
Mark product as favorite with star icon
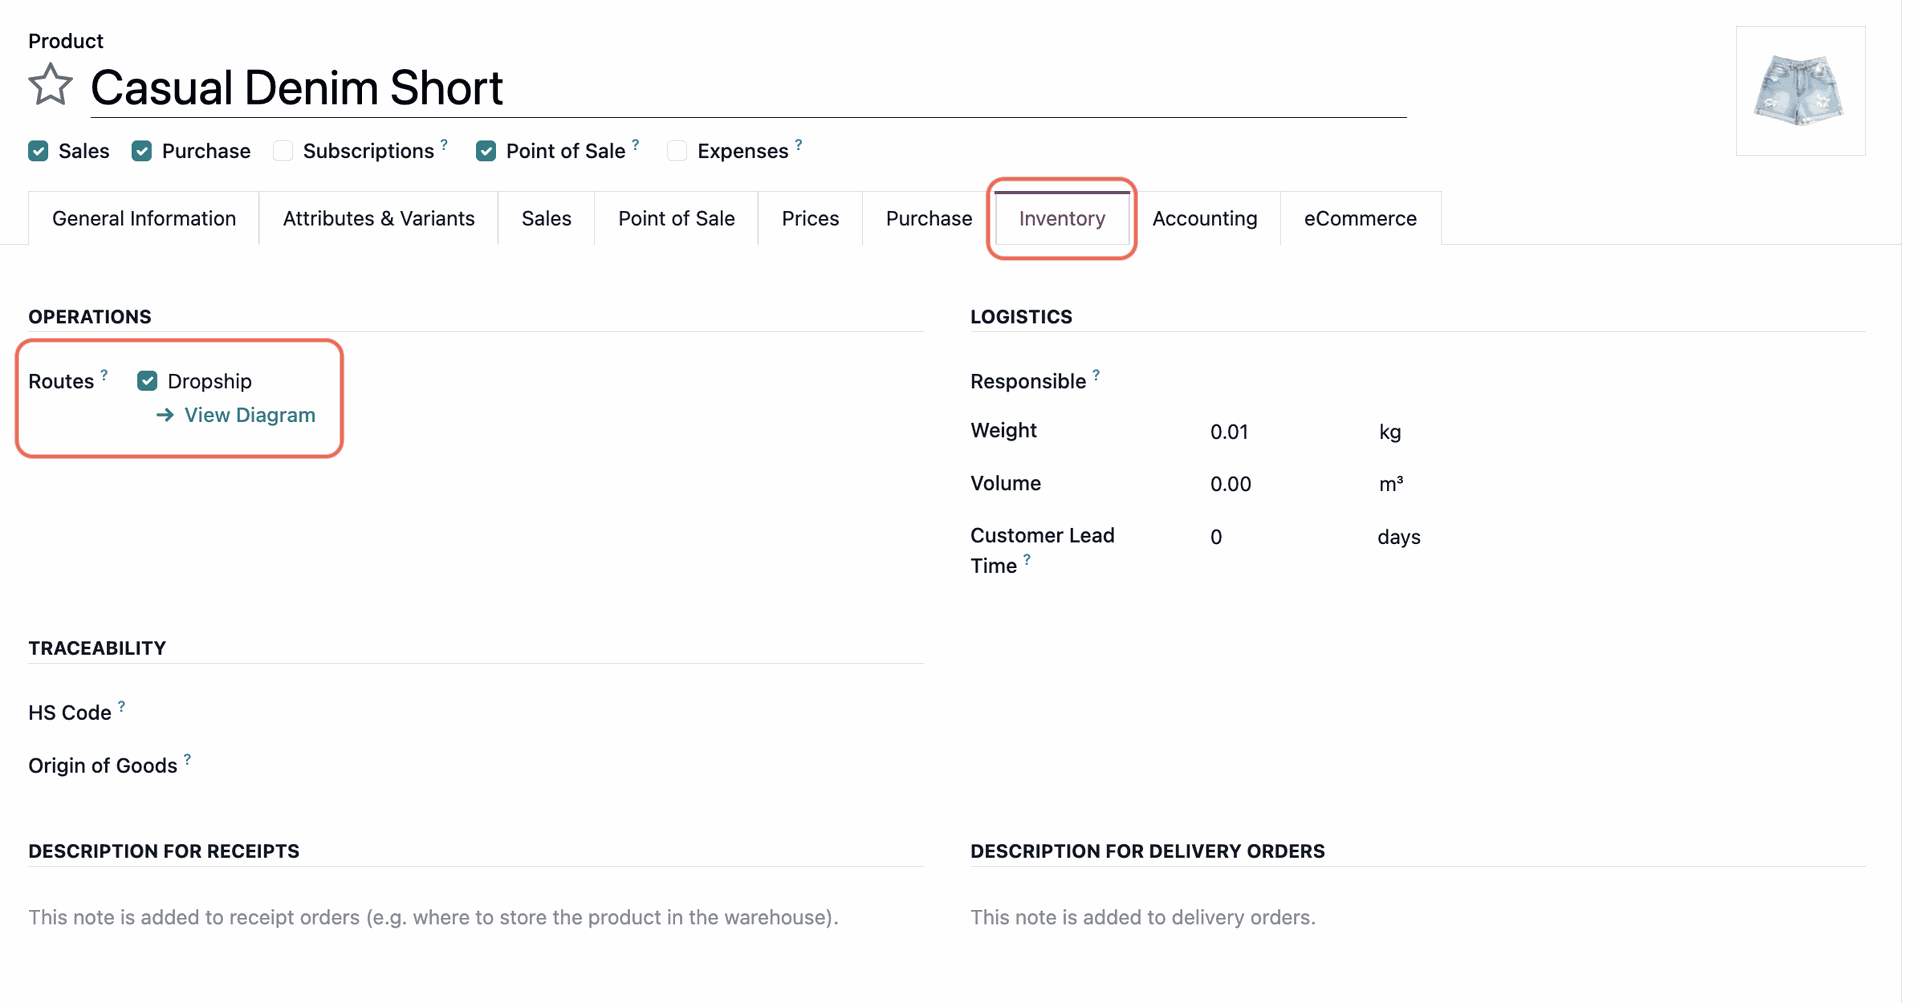point(50,86)
